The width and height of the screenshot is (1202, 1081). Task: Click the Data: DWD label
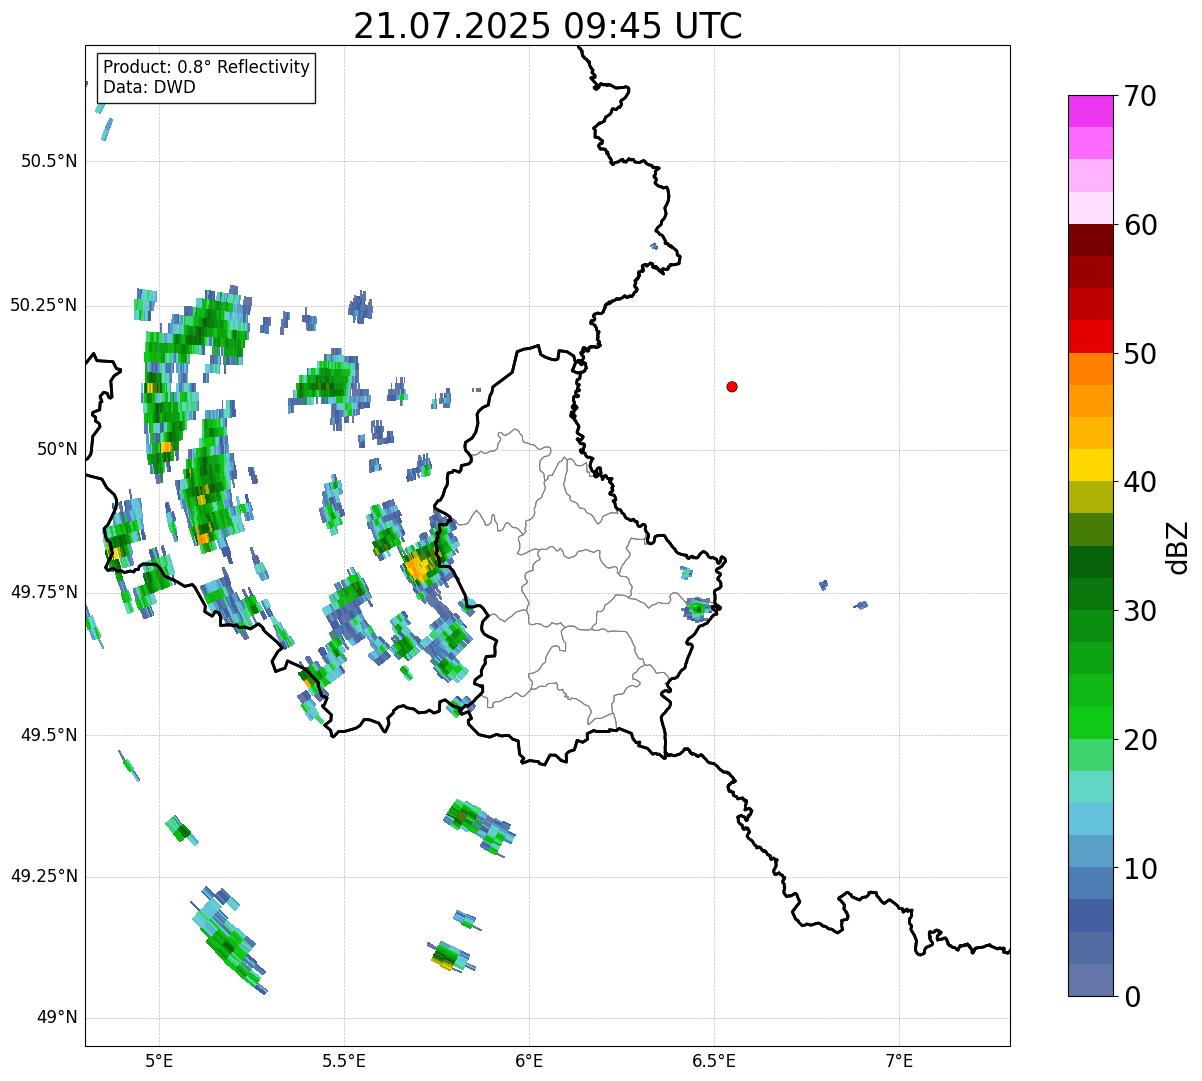149,87
